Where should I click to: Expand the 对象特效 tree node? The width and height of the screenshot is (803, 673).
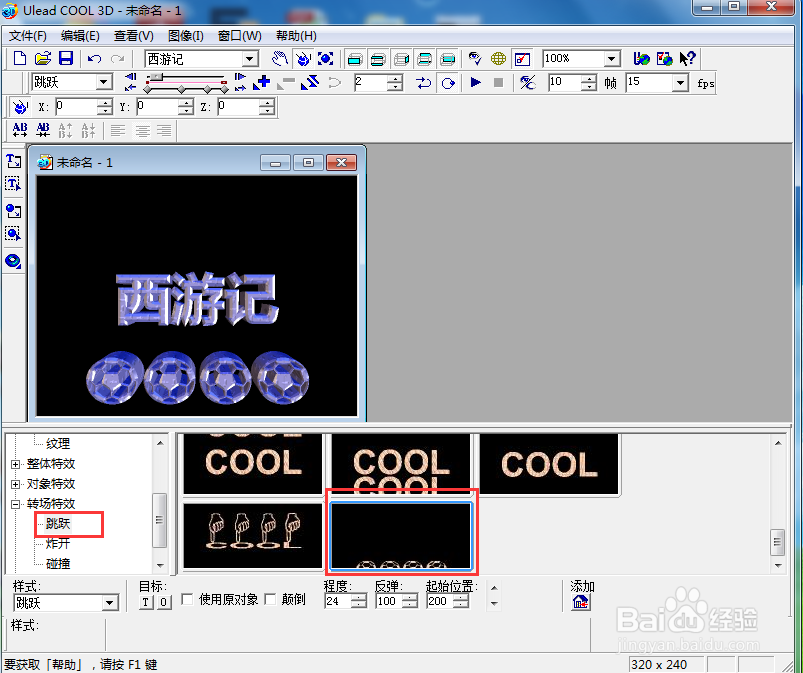tap(15, 484)
